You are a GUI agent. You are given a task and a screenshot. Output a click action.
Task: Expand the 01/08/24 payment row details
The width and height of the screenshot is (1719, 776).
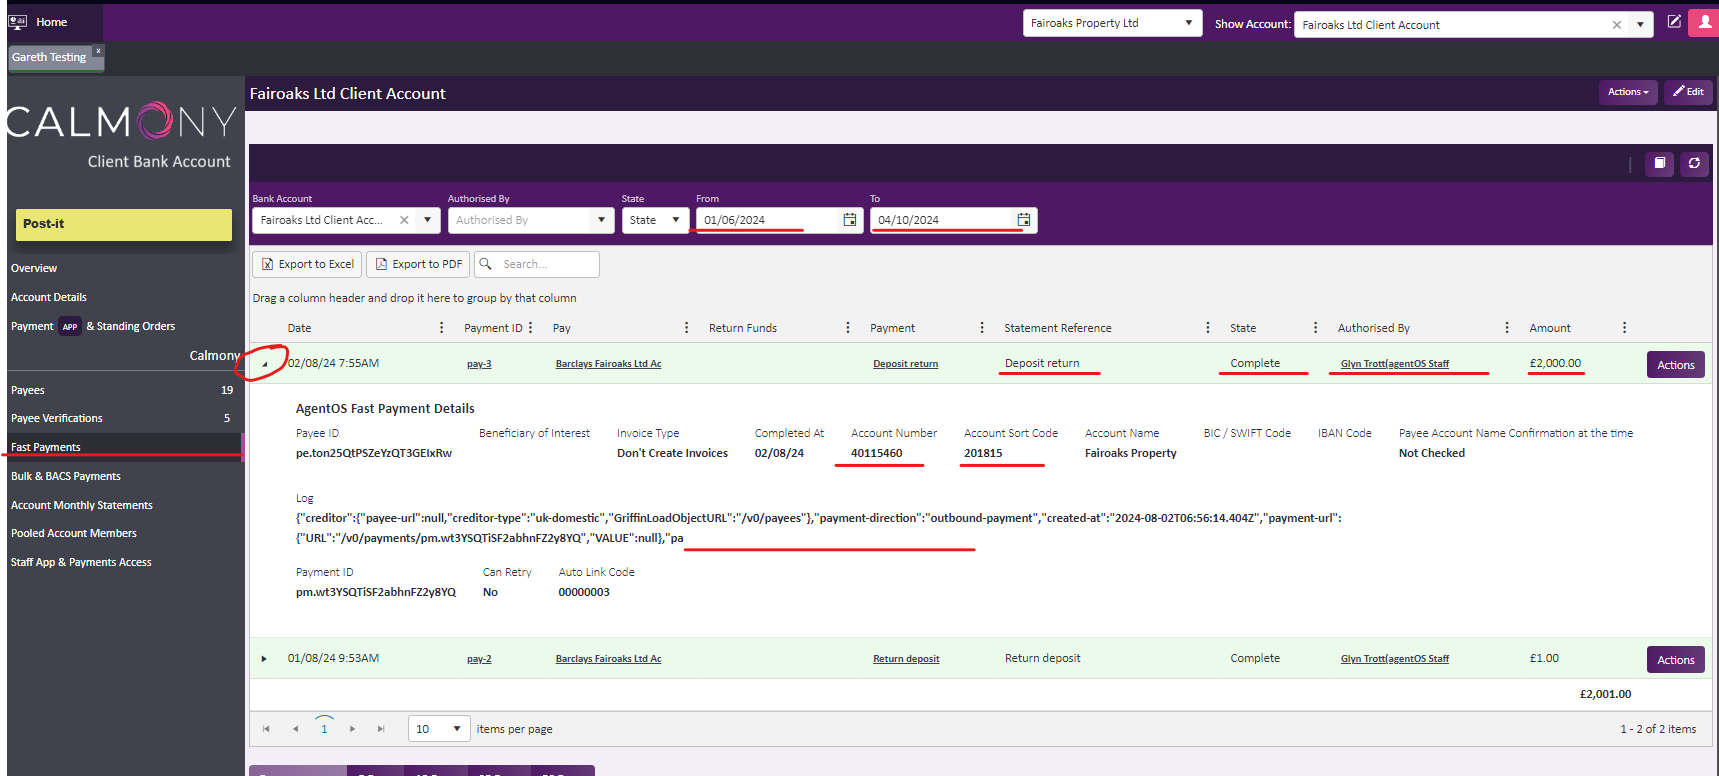(x=264, y=659)
